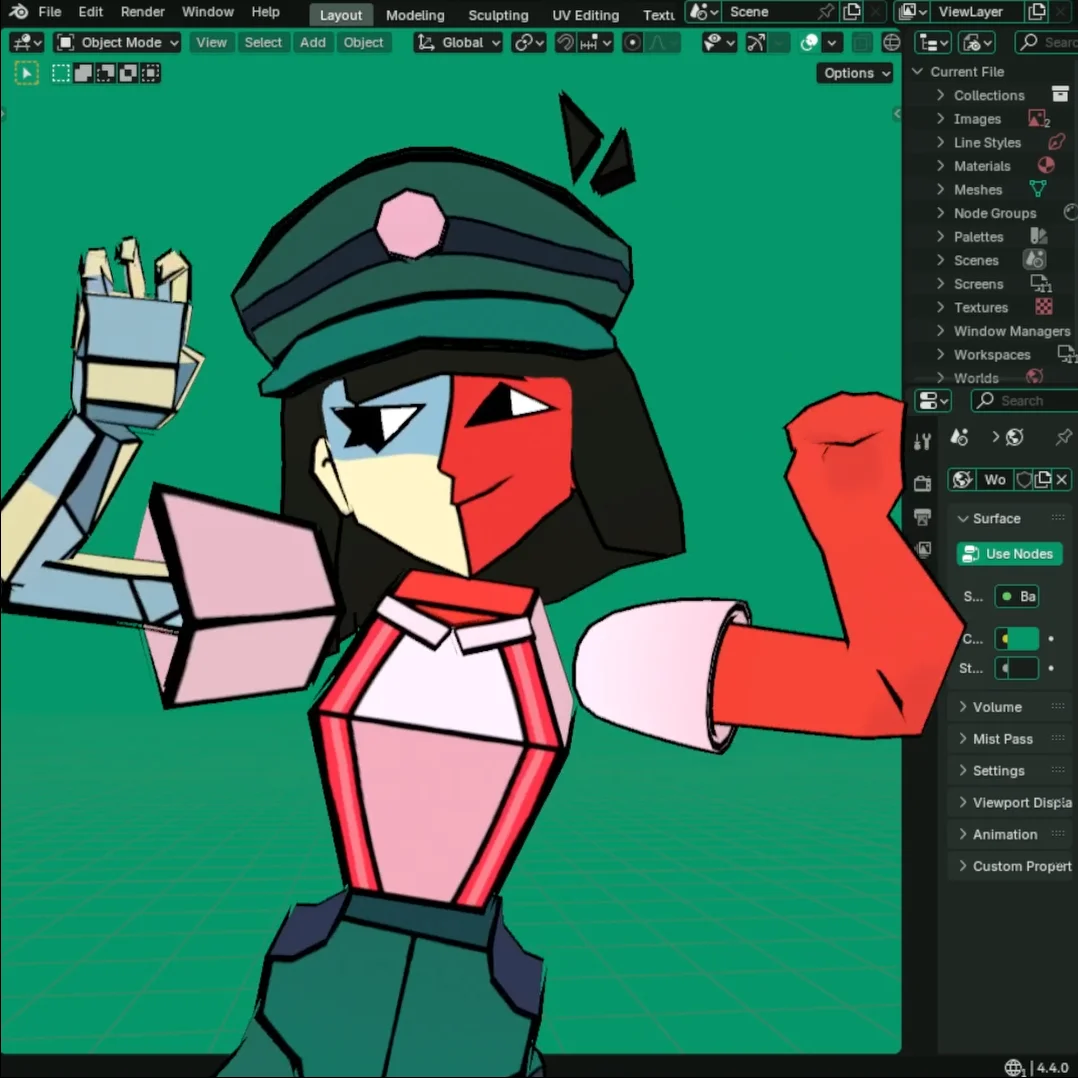1078x1078 pixels.
Task: Expand the Worlds category in the outliner
Action: [940, 378]
